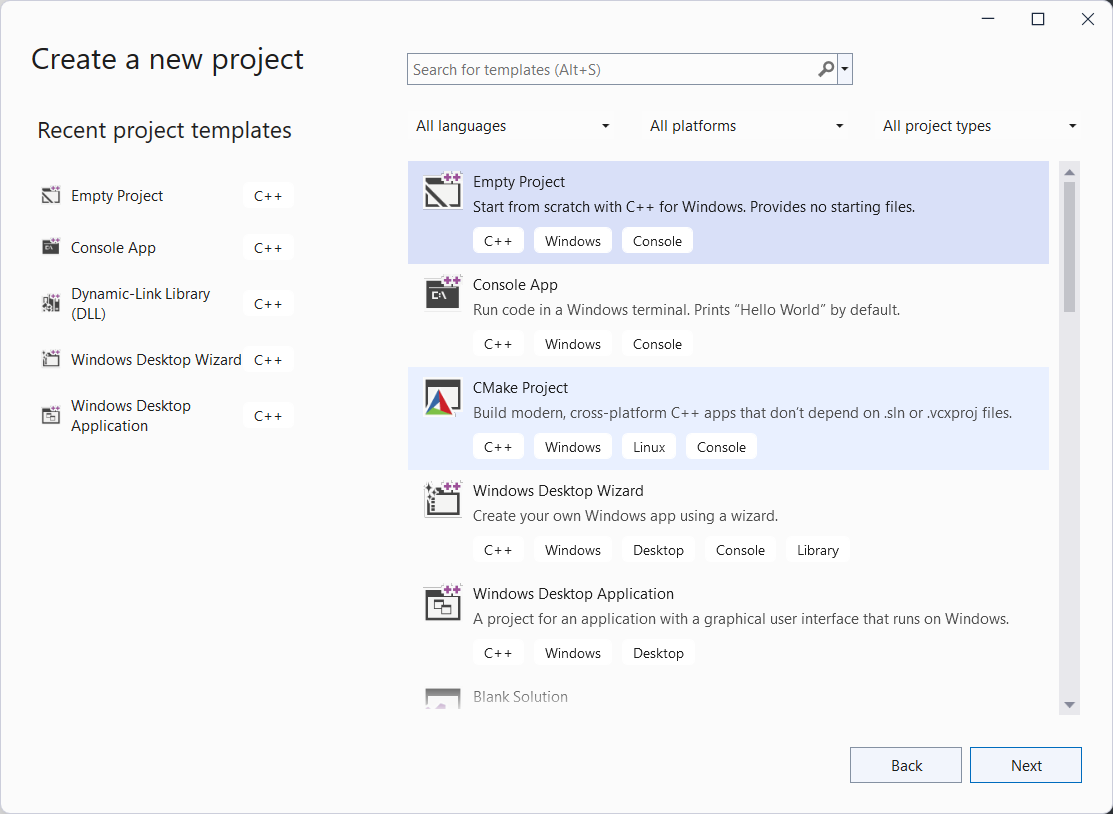
Task: Maximize the Create a new project window
Action: (1038, 19)
